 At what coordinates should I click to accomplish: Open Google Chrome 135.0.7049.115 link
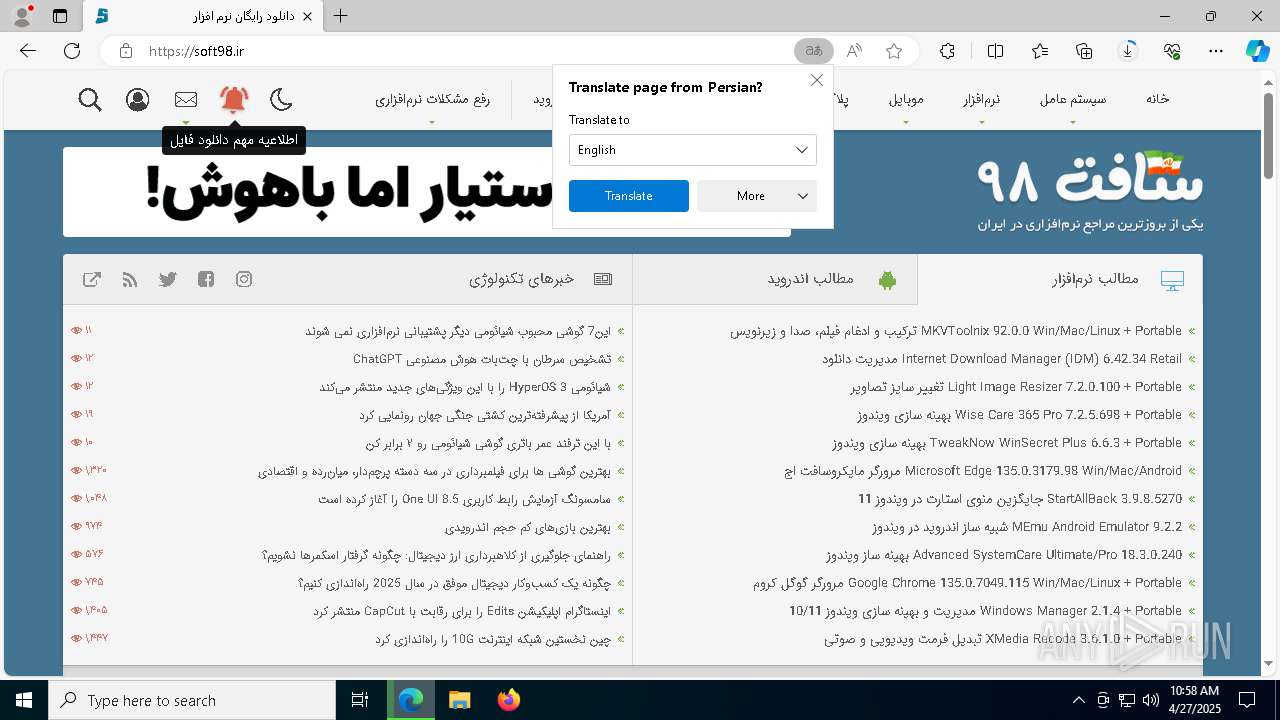tap(967, 583)
